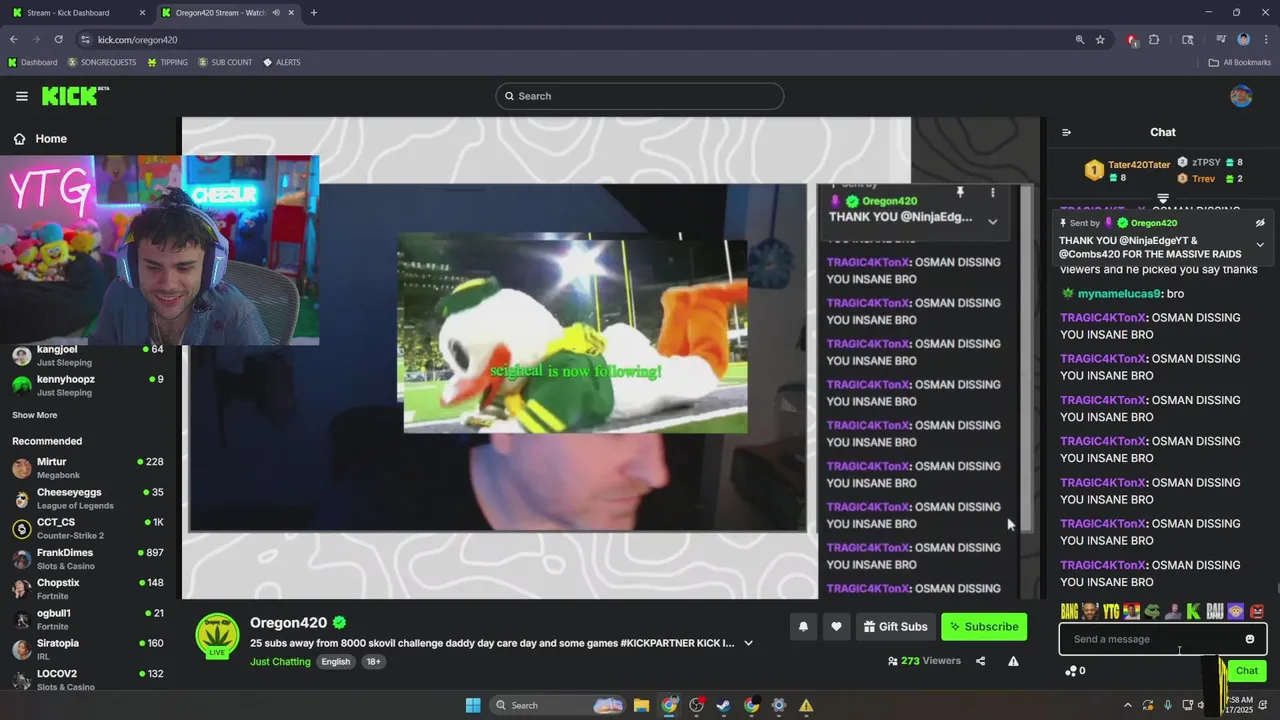Collapse the chat panel with arrow icon
Image resolution: width=1280 pixels, height=720 pixels.
coord(1066,132)
